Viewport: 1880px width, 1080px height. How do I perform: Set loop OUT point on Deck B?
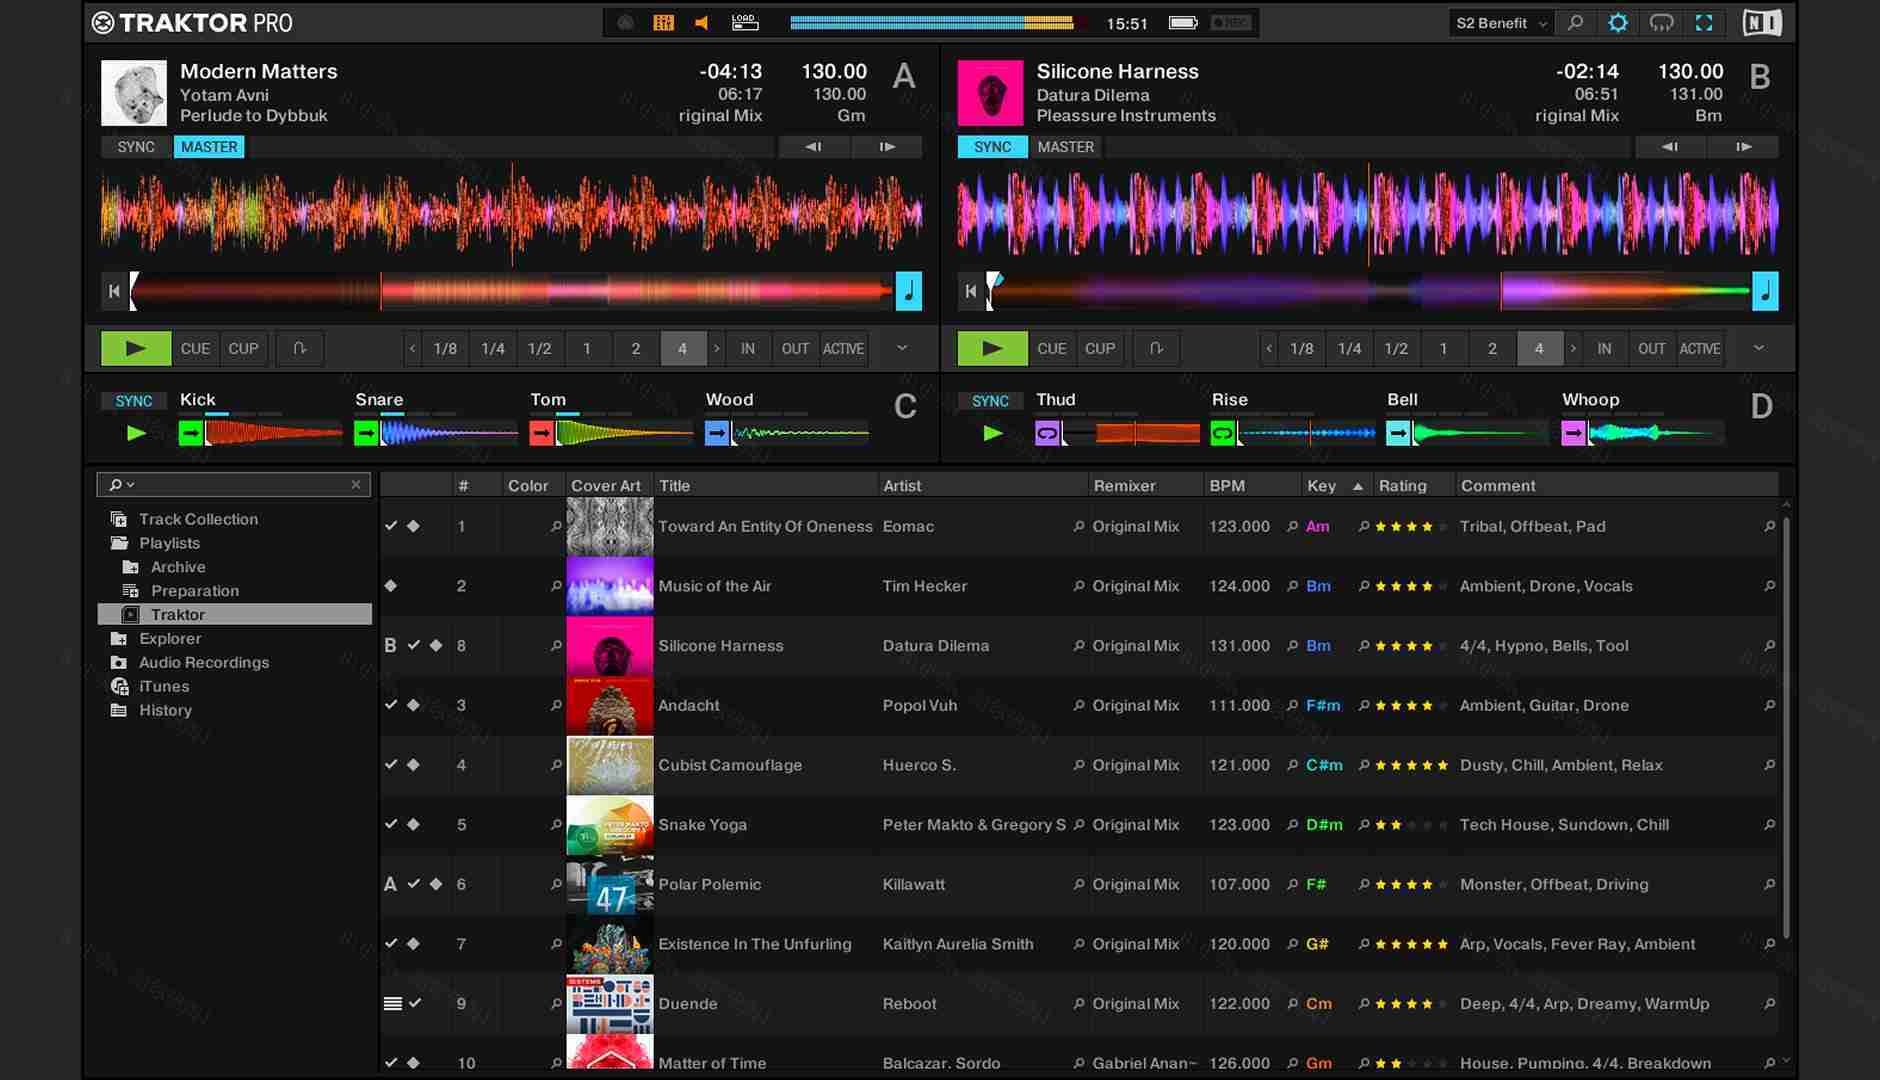click(x=1651, y=348)
